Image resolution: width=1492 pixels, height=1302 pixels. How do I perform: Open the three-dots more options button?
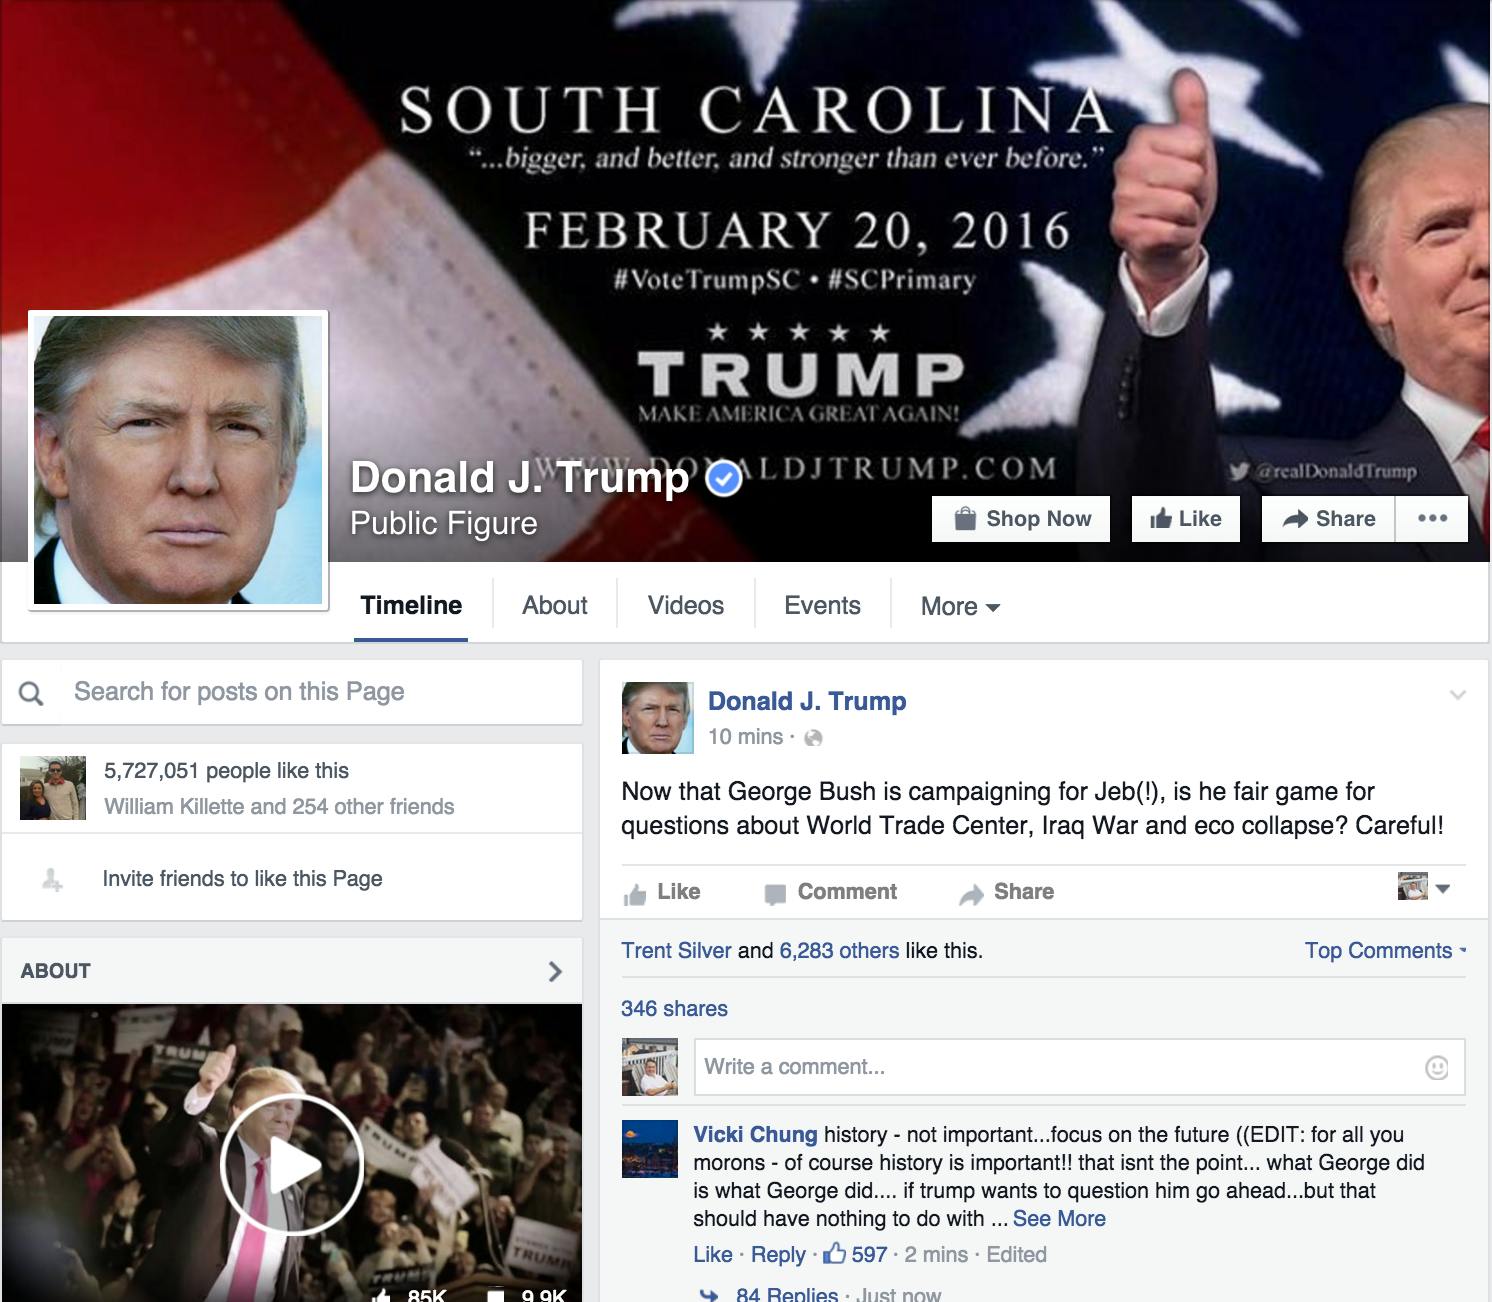coord(1432,518)
